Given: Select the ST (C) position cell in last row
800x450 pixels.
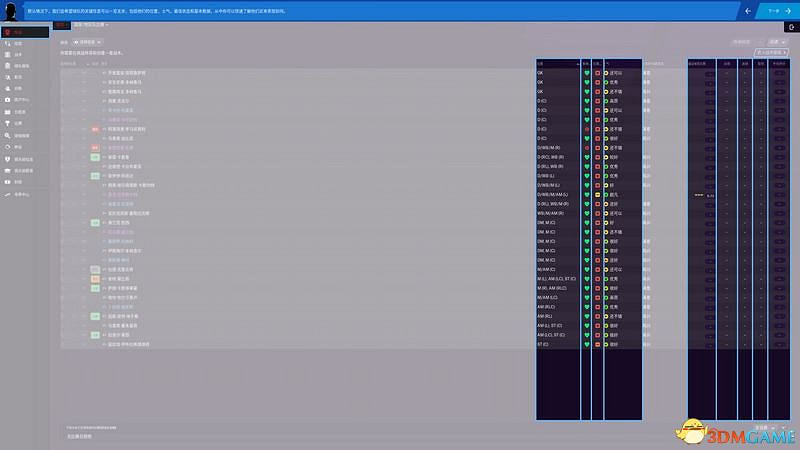Looking at the screenshot, I should (x=556, y=344).
